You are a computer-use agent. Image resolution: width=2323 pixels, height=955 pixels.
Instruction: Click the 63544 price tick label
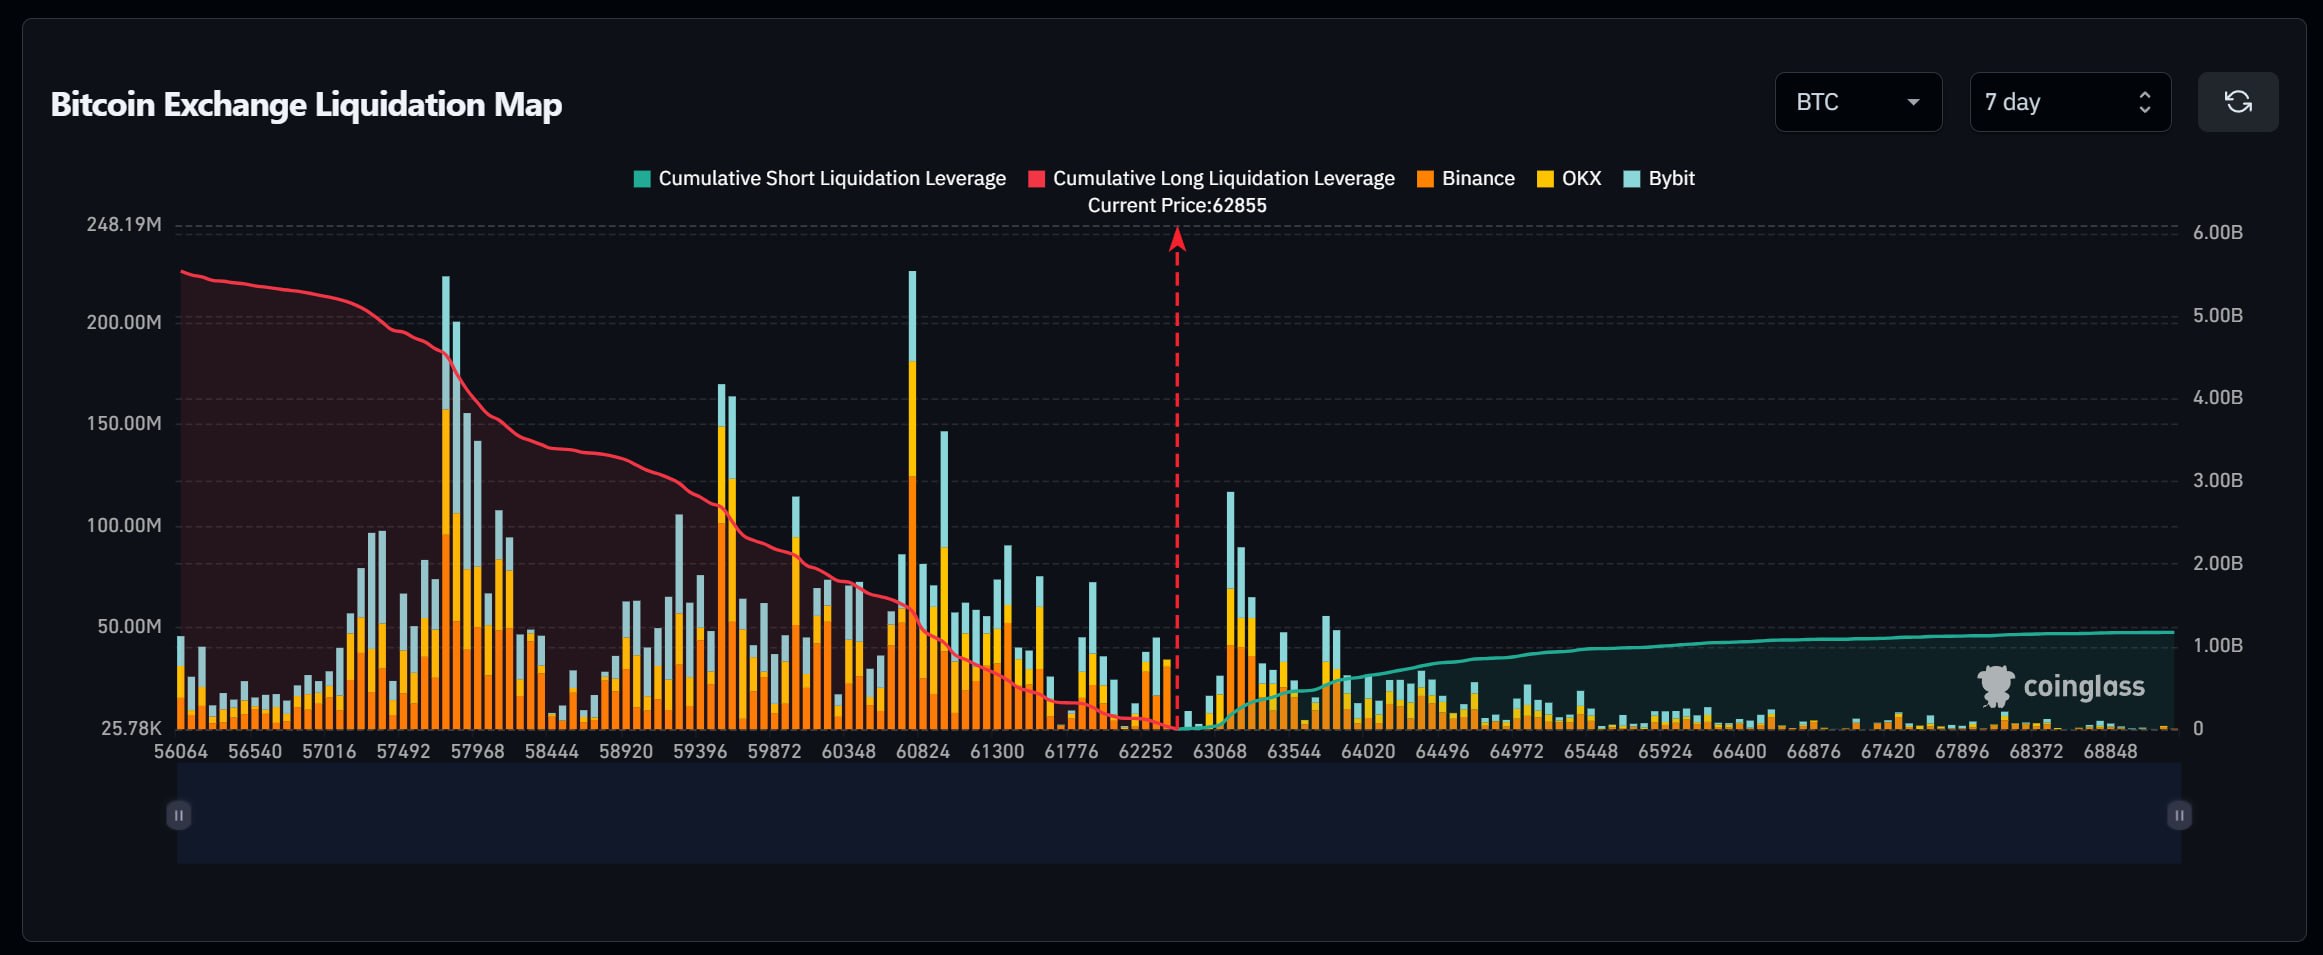pyautogui.click(x=1294, y=751)
